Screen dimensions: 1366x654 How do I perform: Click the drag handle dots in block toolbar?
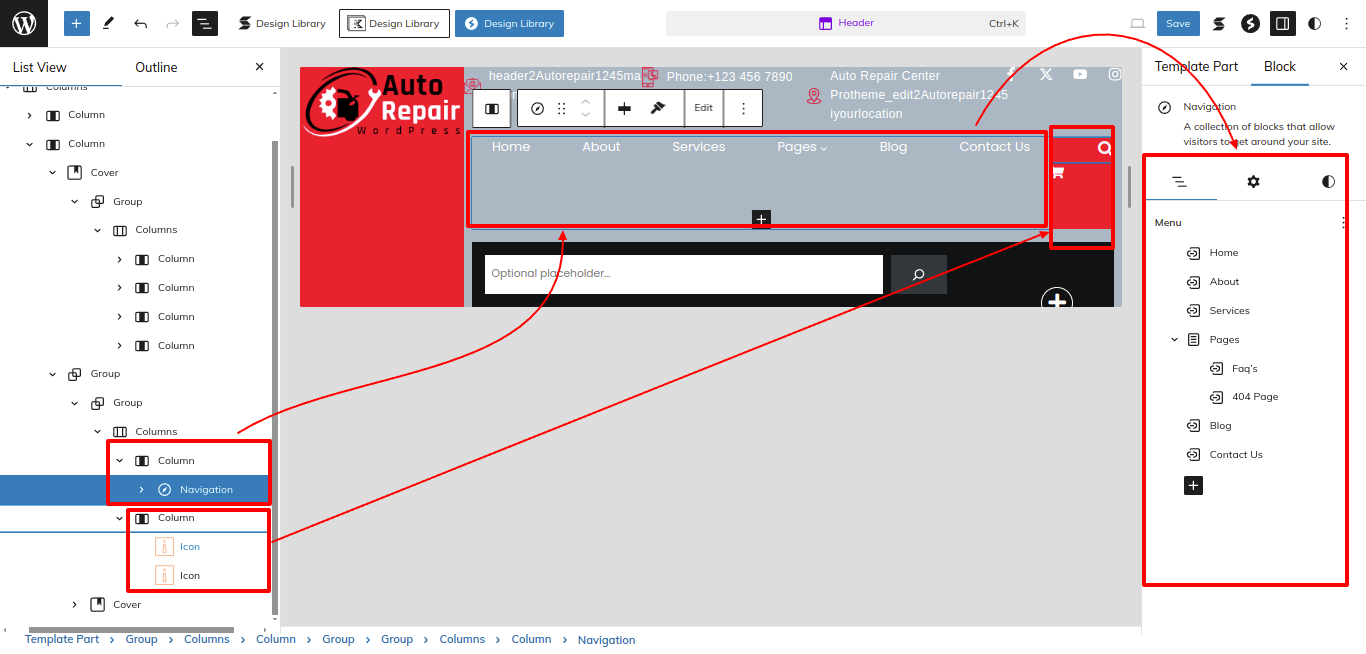tap(562, 108)
